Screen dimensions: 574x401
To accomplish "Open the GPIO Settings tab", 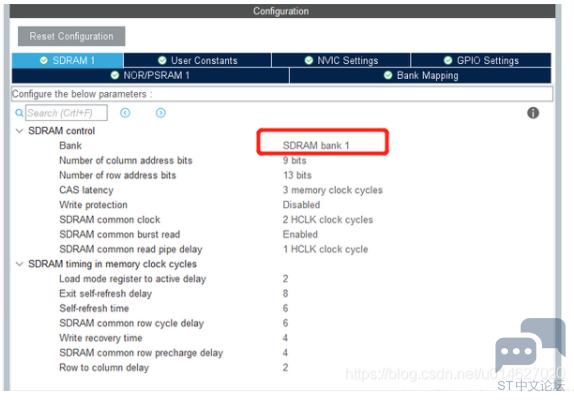I will click(x=481, y=60).
